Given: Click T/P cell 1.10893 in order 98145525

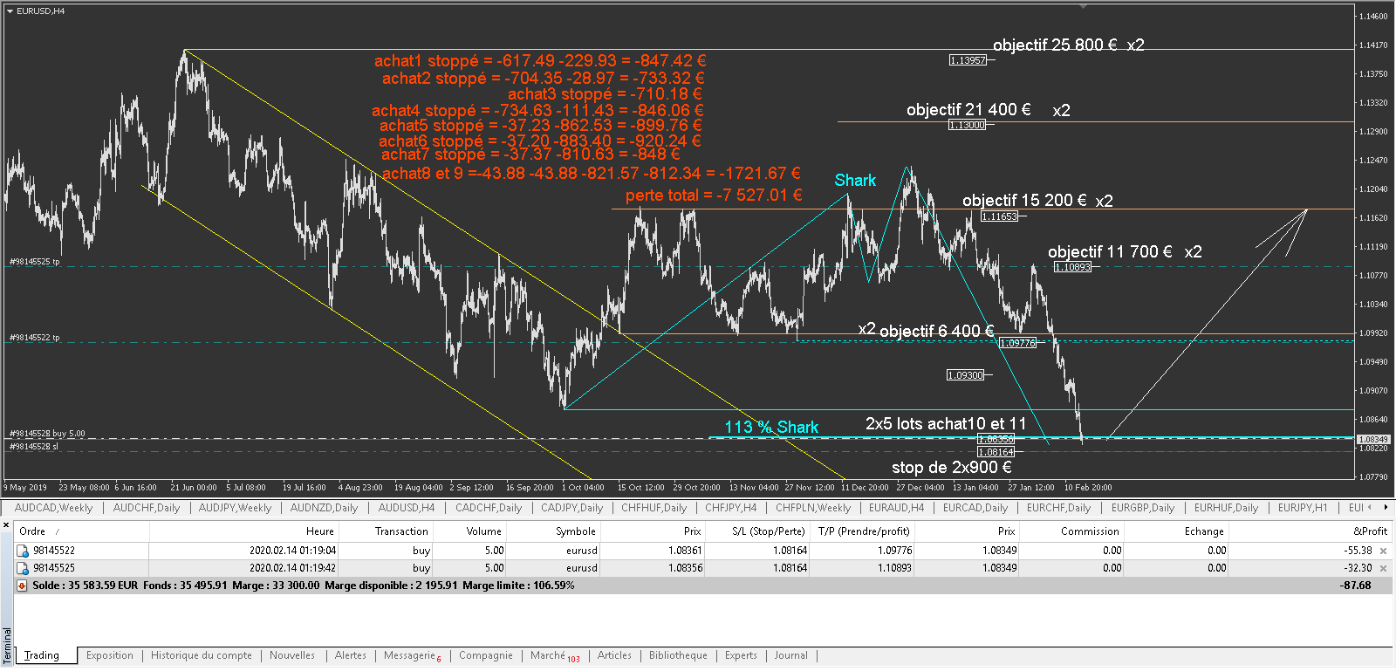Looking at the screenshot, I should click(898, 568).
